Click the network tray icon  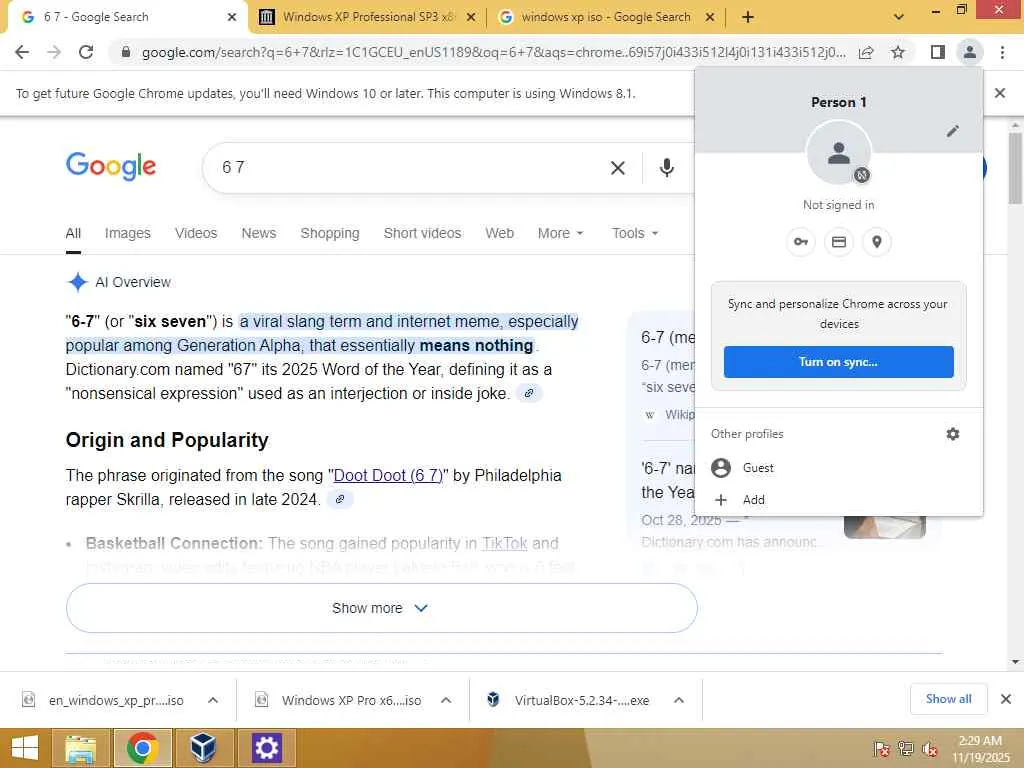[x=905, y=748]
